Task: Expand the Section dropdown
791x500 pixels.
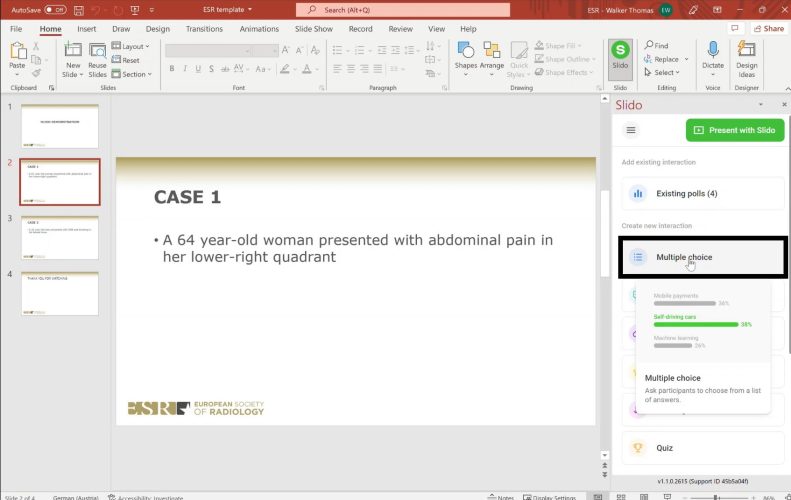Action: tap(136, 74)
